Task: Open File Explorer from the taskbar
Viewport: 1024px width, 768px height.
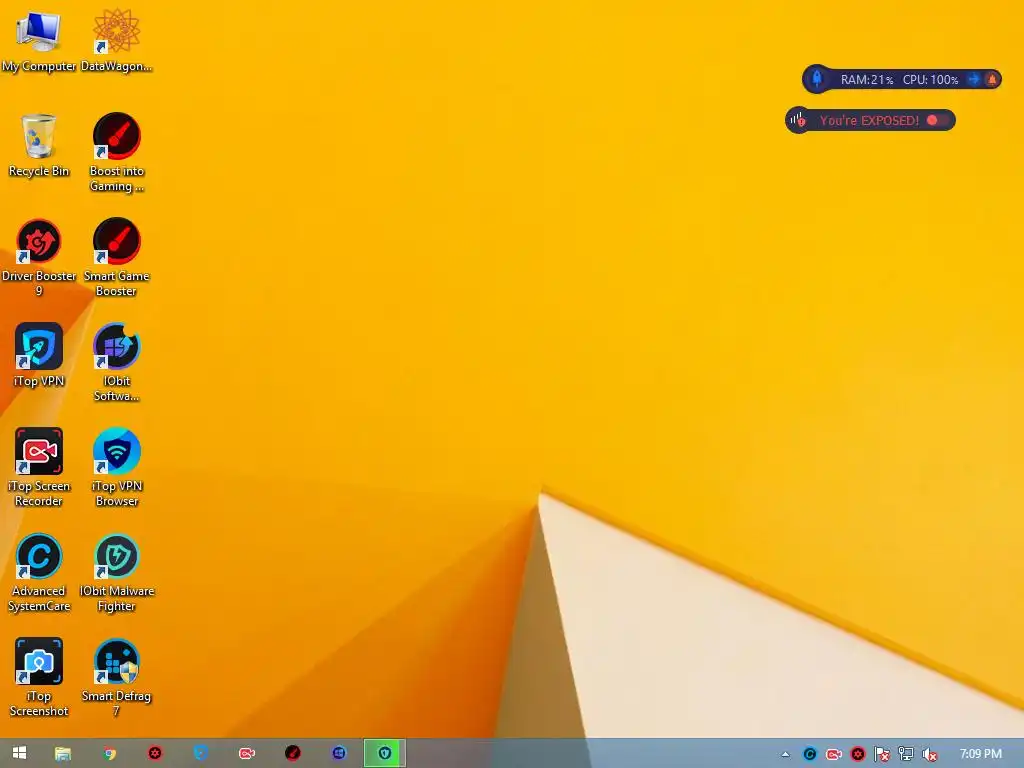Action: [x=63, y=754]
